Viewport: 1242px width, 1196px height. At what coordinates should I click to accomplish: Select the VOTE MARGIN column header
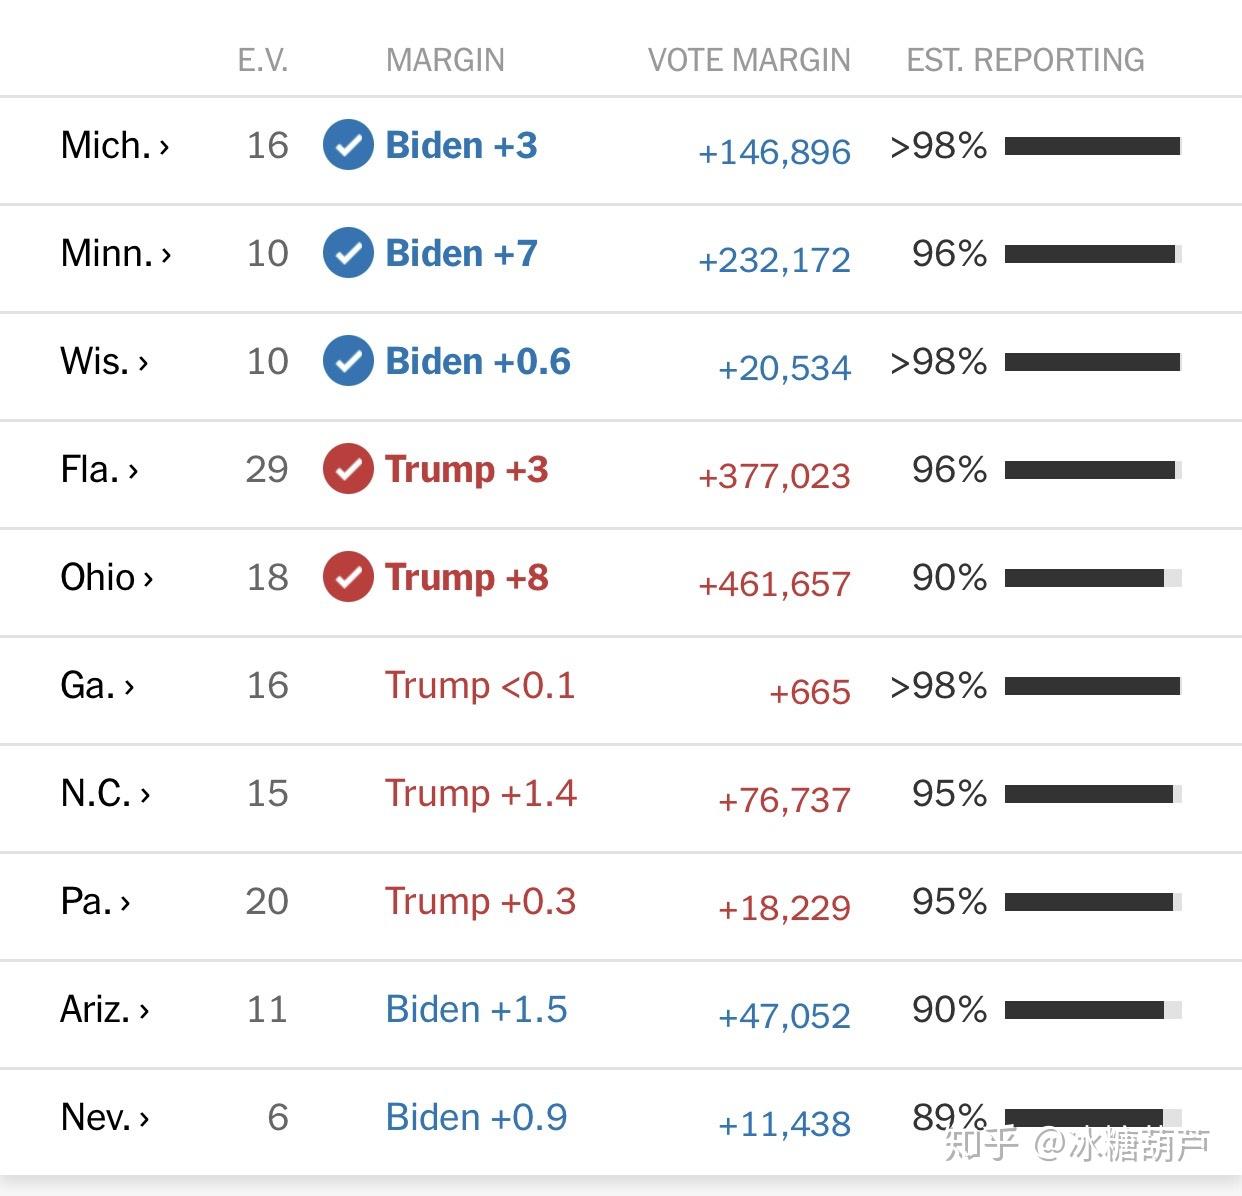749,60
